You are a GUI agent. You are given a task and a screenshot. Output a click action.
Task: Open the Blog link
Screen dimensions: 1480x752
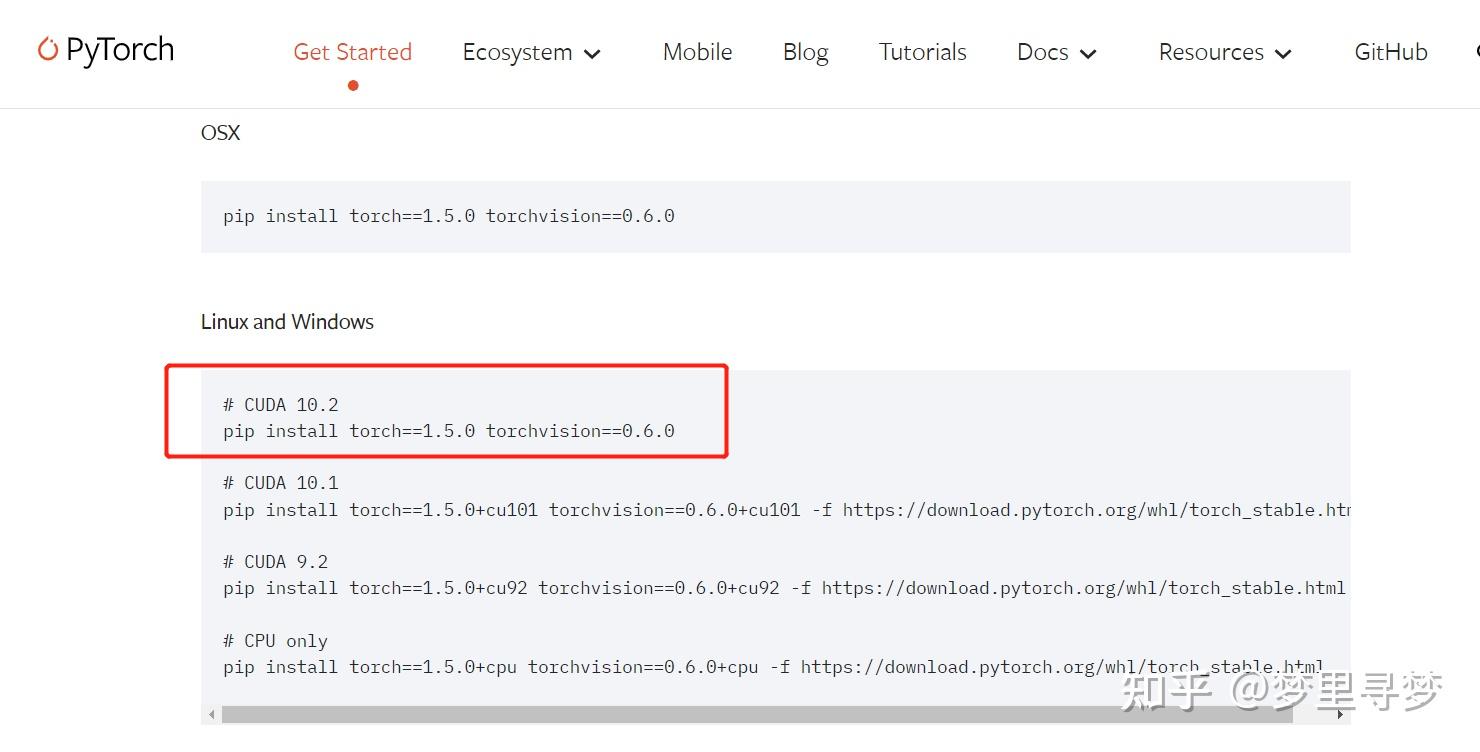pos(805,52)
